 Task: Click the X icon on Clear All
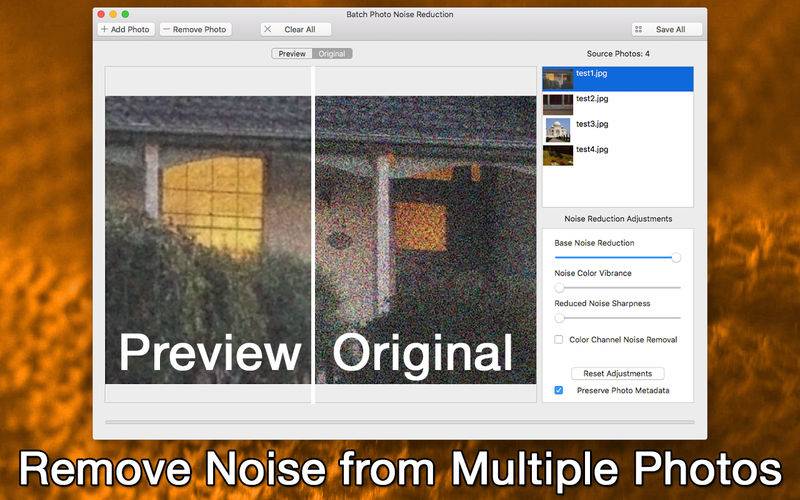click(x=267, y=30)
